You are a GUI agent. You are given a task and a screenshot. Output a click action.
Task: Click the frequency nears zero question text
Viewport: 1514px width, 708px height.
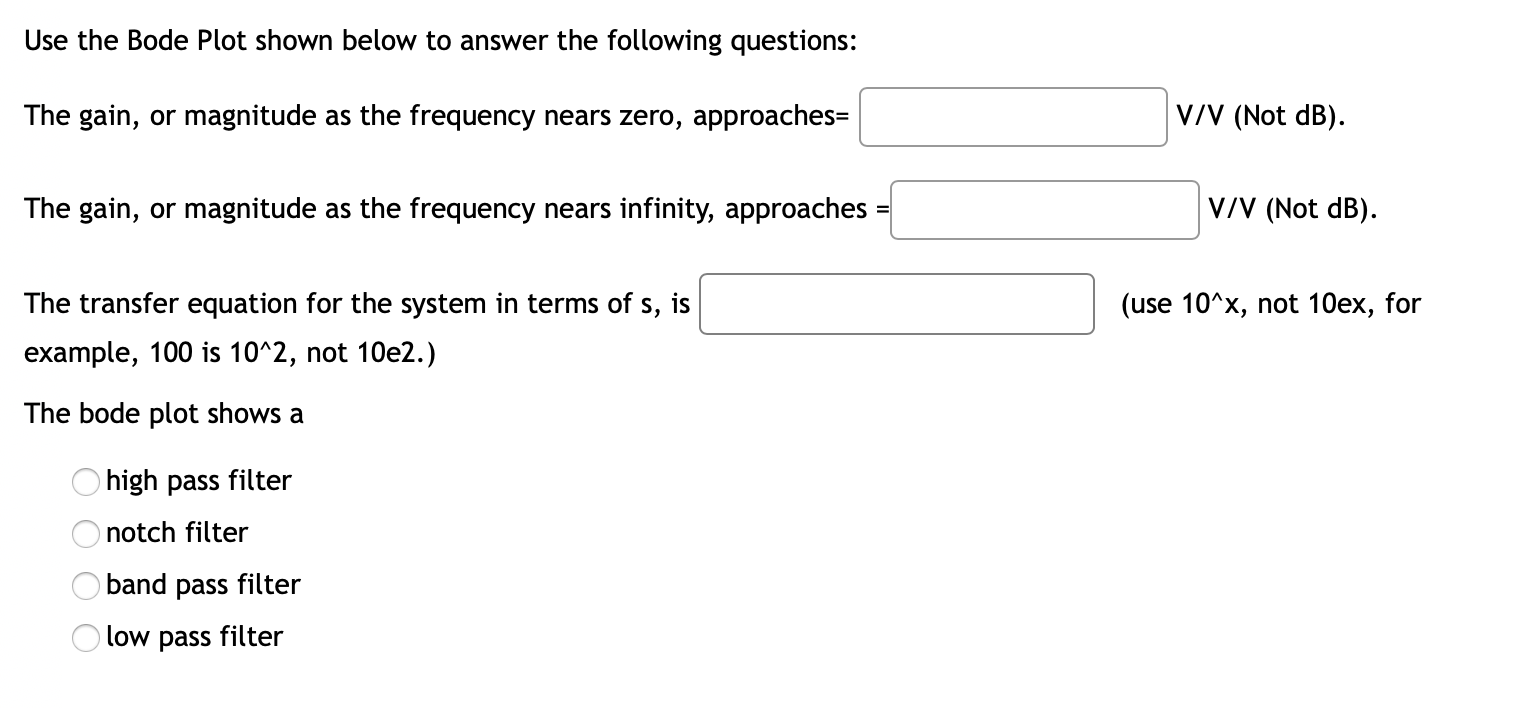pos(438,116)
